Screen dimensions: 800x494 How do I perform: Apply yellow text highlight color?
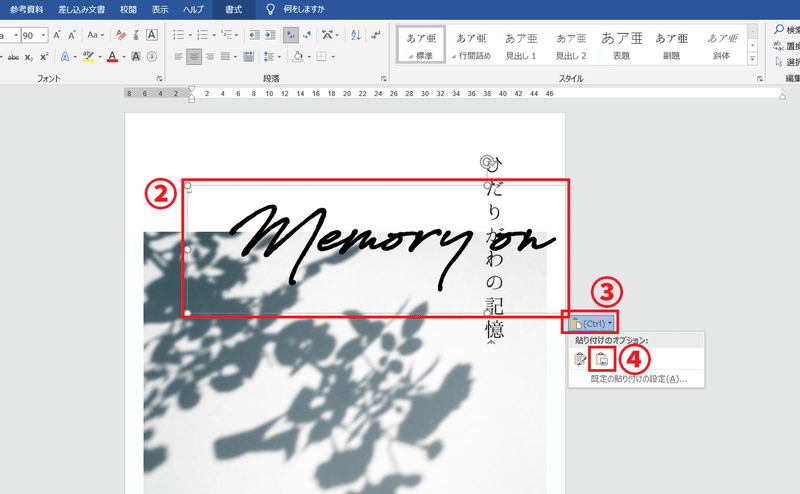tap(89, 56)
